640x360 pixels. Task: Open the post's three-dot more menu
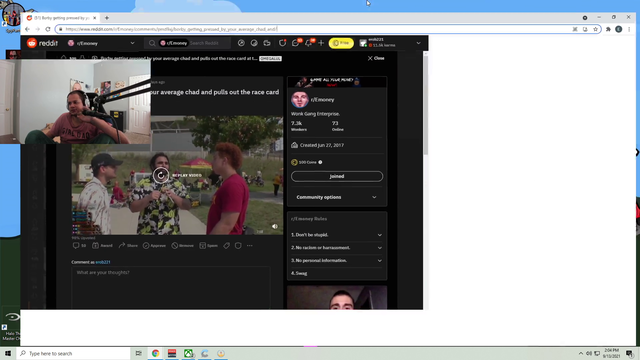click(x=250, y=245)
